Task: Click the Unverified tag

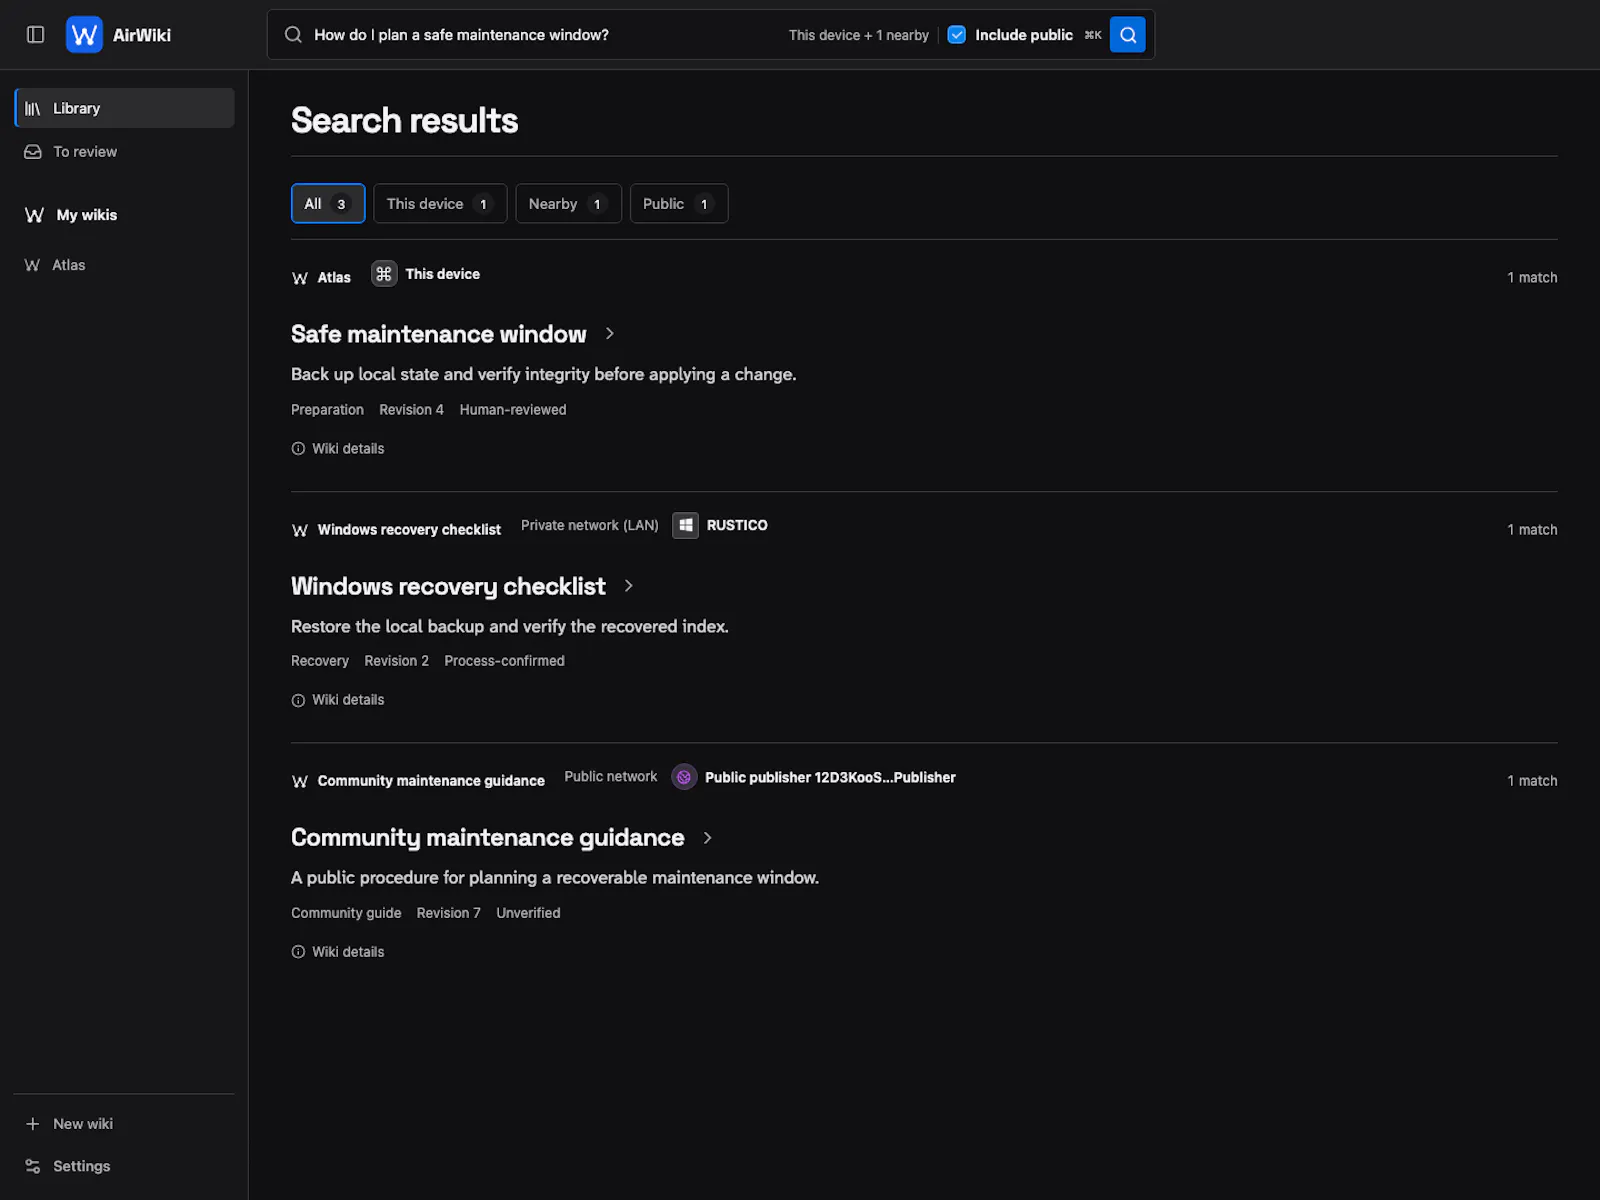Action: [x=528, y=913]
